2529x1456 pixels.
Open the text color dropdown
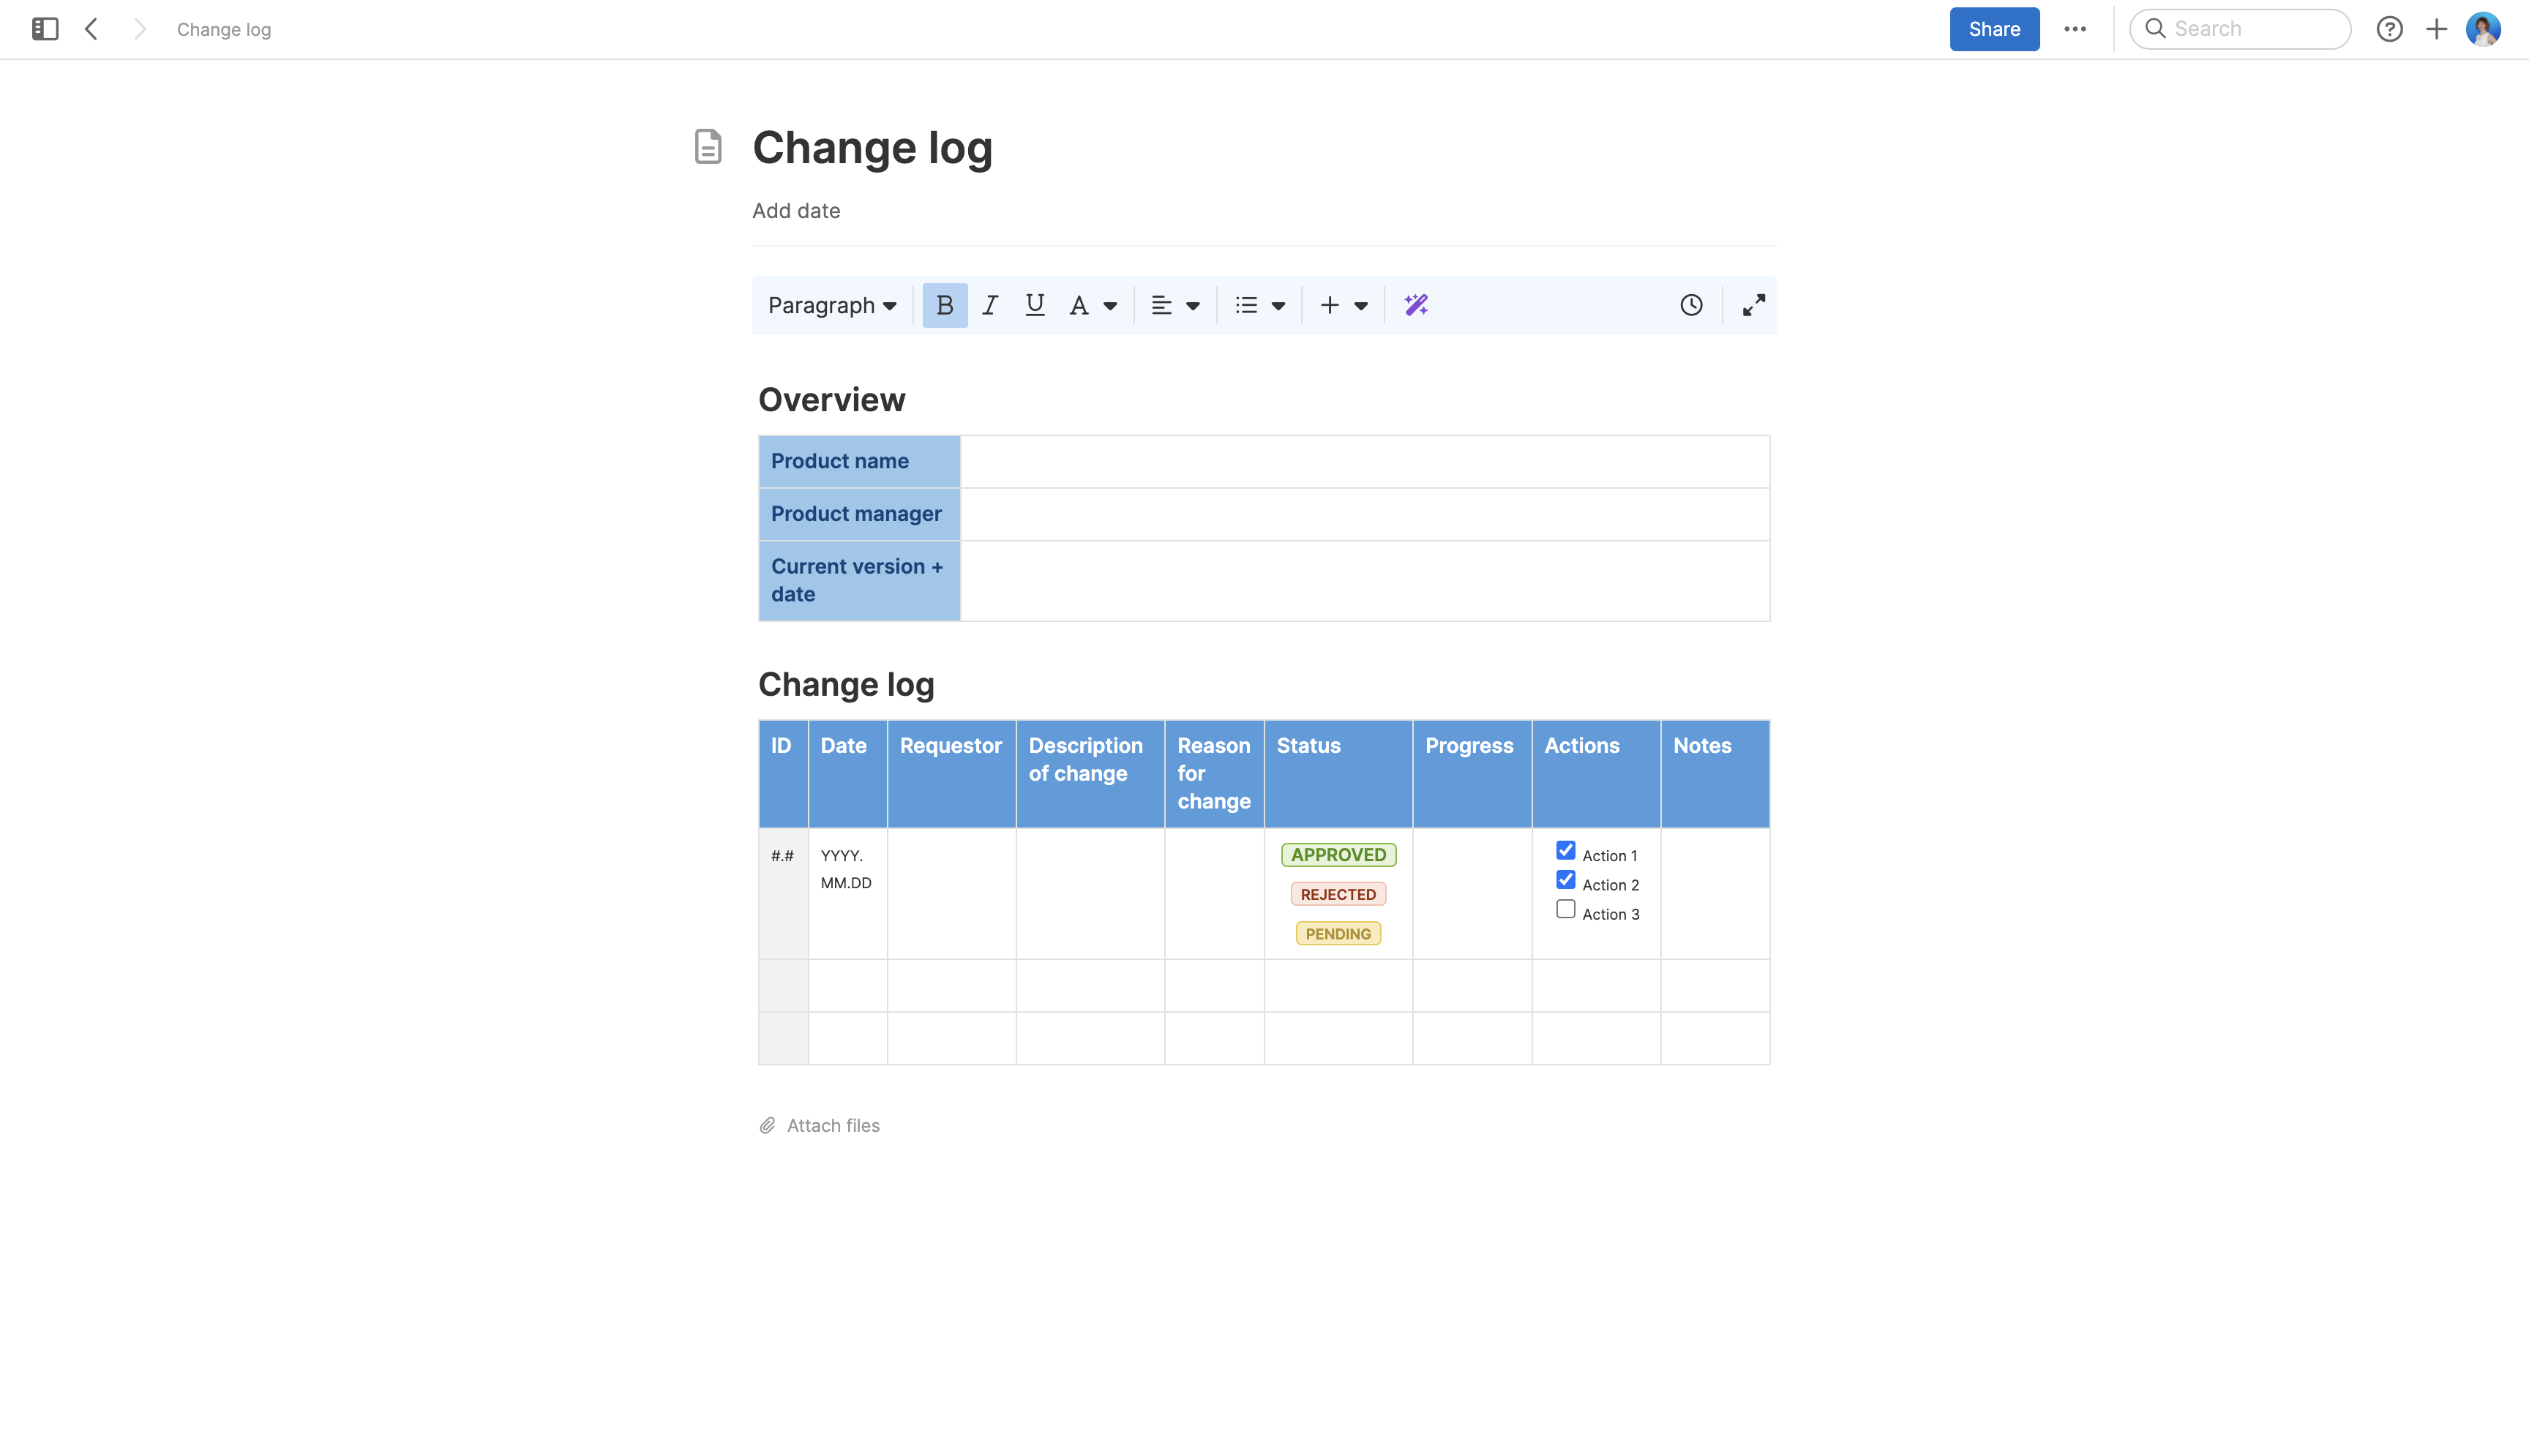click(1092, 305)
